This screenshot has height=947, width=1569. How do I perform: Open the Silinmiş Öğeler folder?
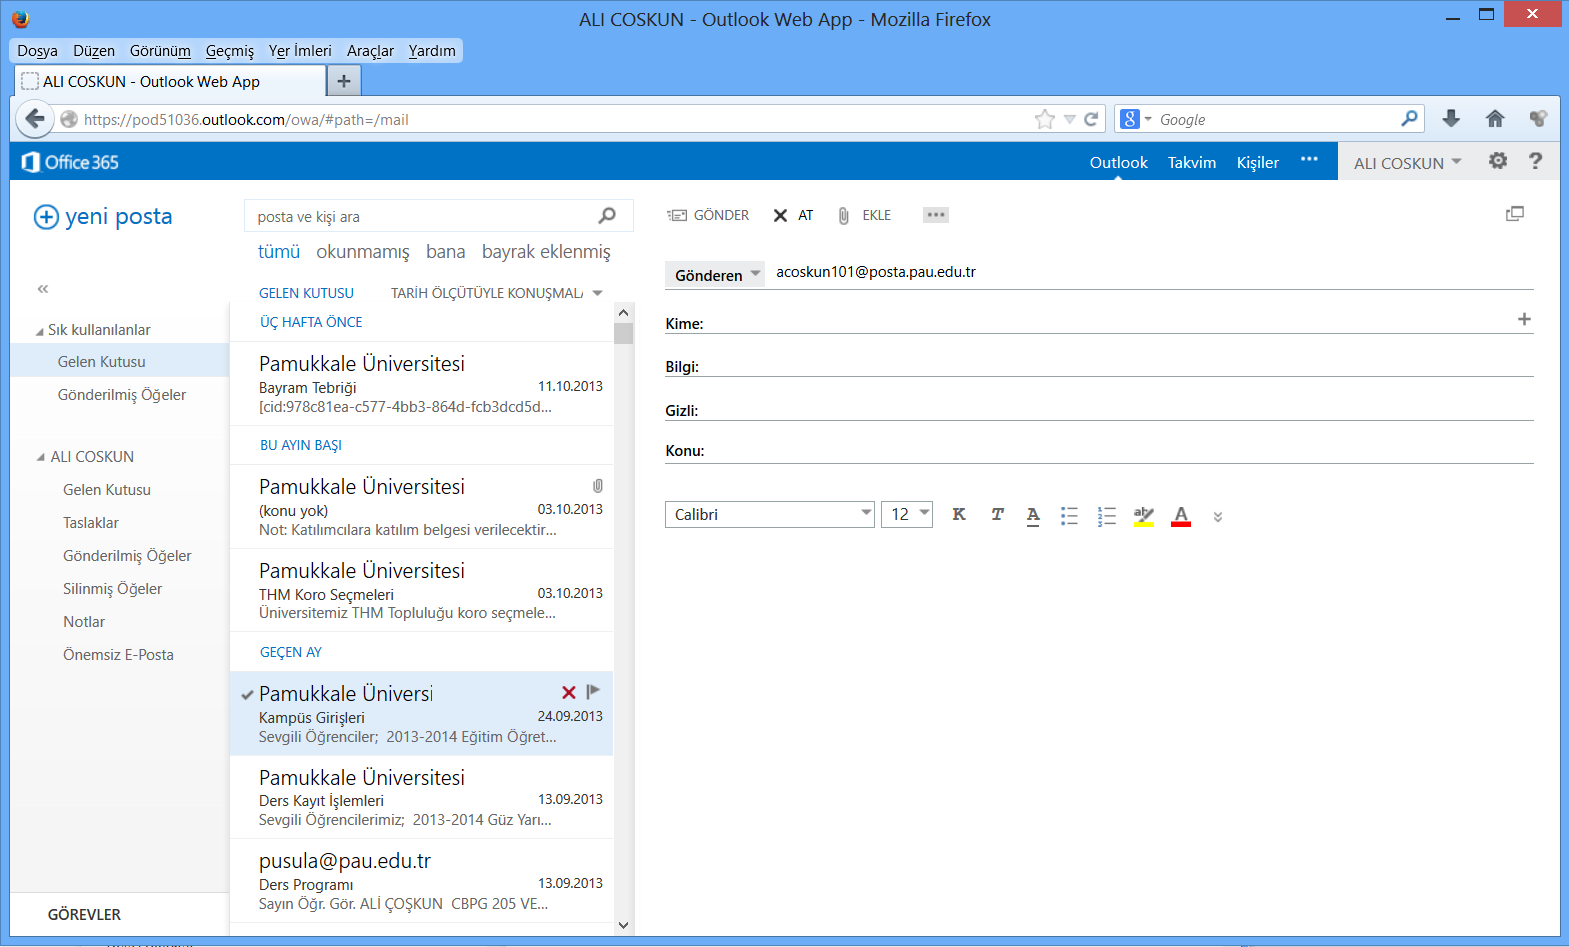pyautogui.click(x=112, y=589)
